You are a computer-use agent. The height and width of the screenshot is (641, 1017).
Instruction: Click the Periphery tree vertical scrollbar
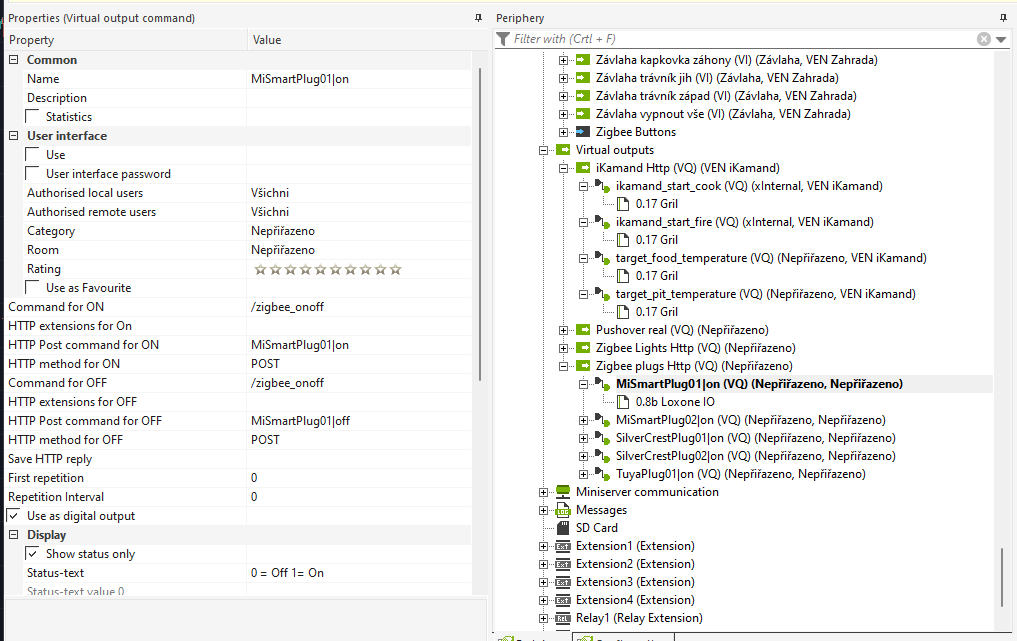pyautogui.click(x=1002, y=577)
